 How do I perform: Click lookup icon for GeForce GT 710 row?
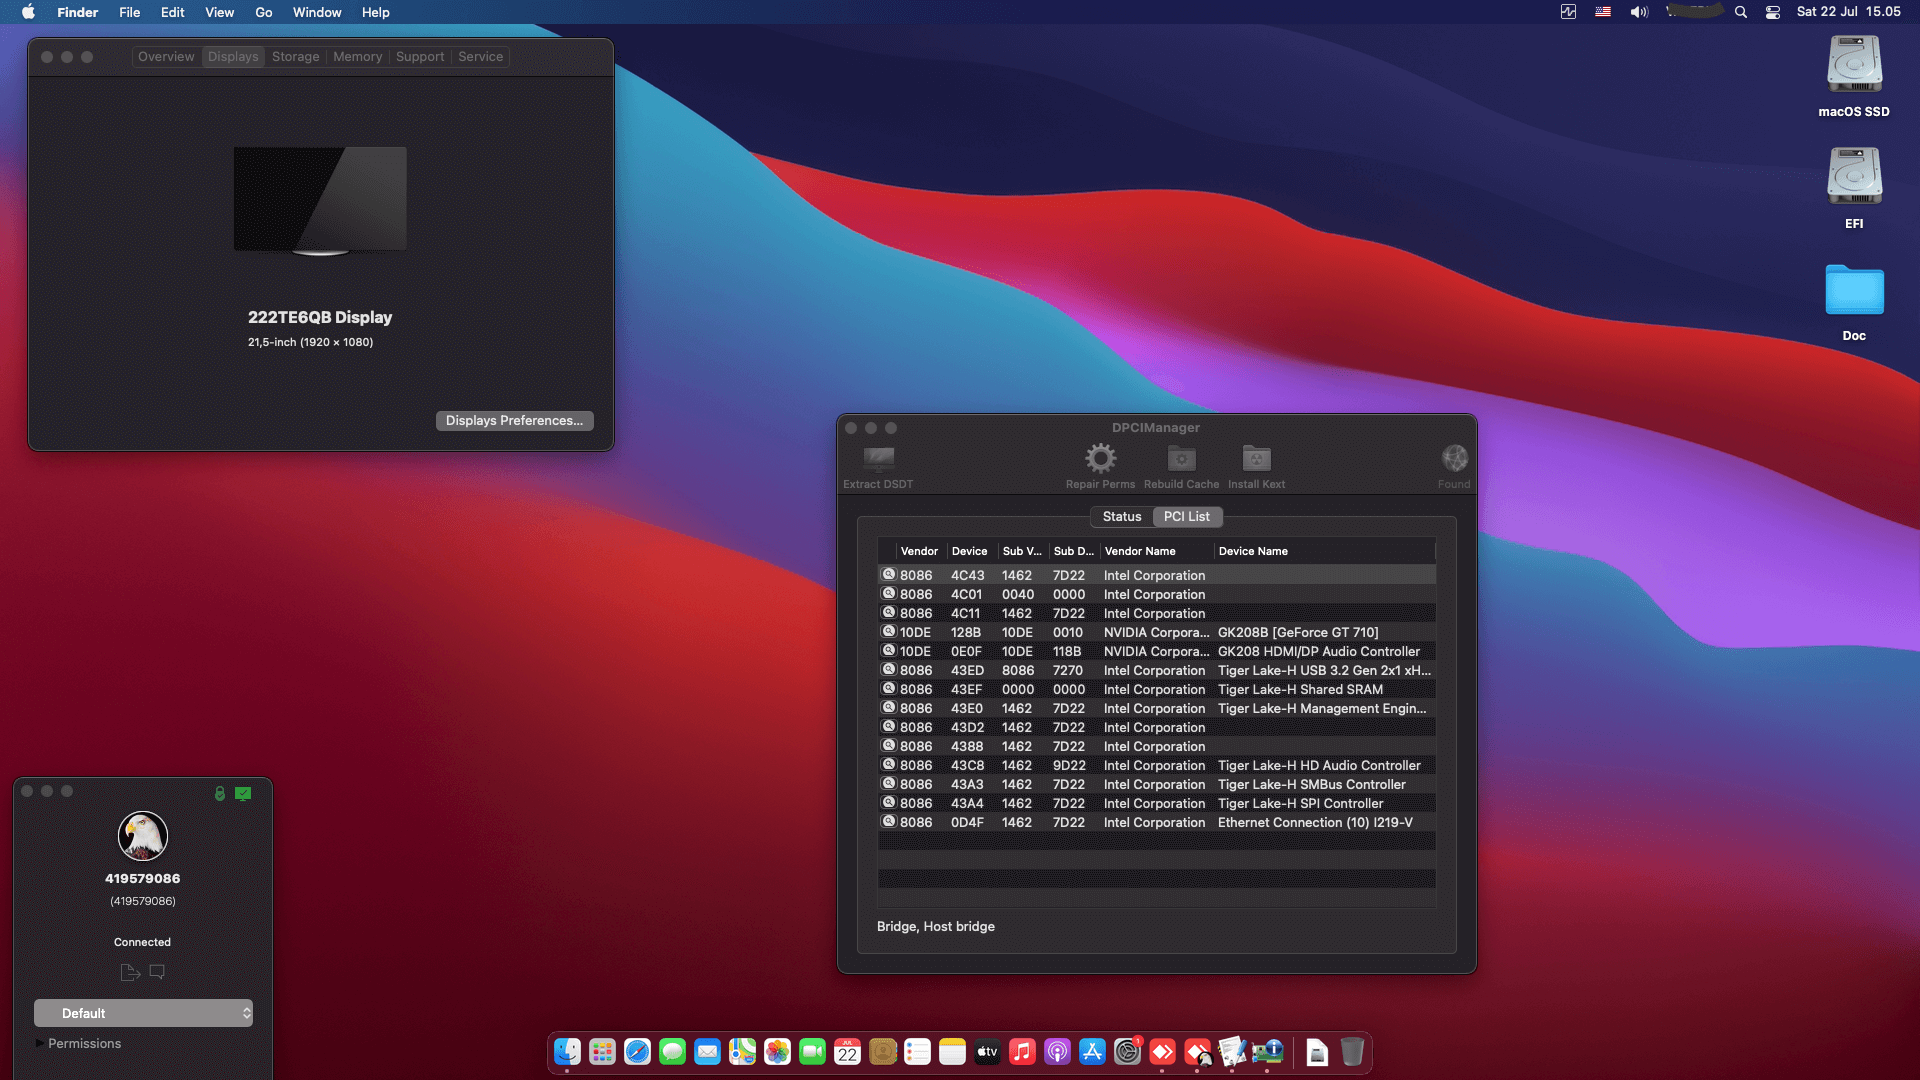coord(888,632)
